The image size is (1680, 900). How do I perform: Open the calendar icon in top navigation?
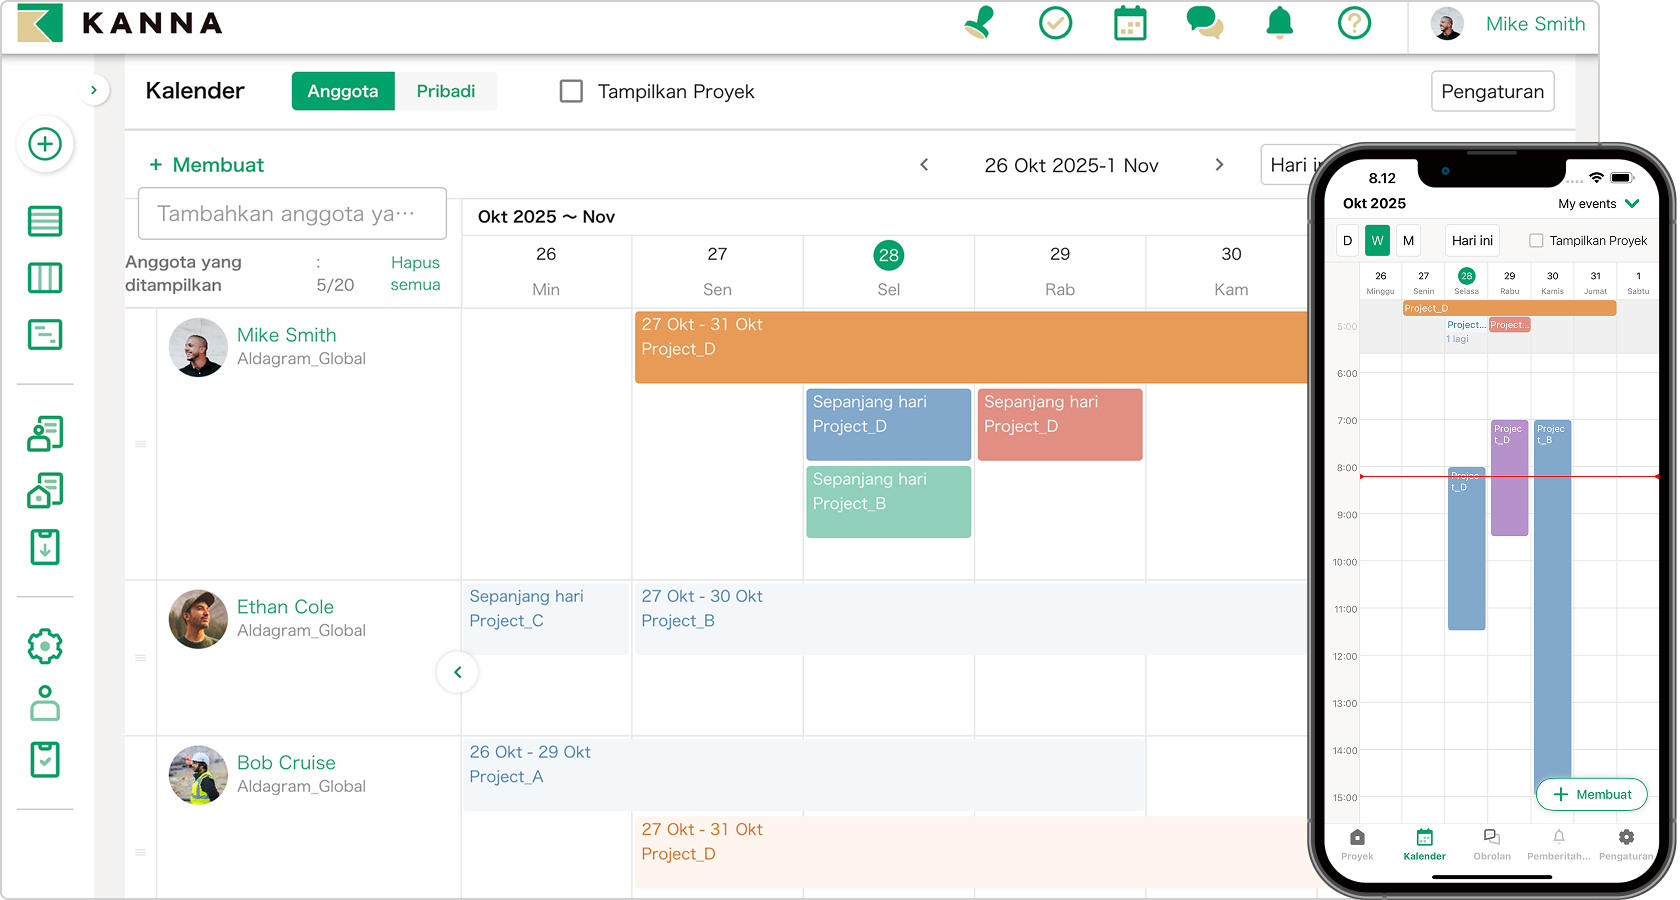click(1129, 23)
